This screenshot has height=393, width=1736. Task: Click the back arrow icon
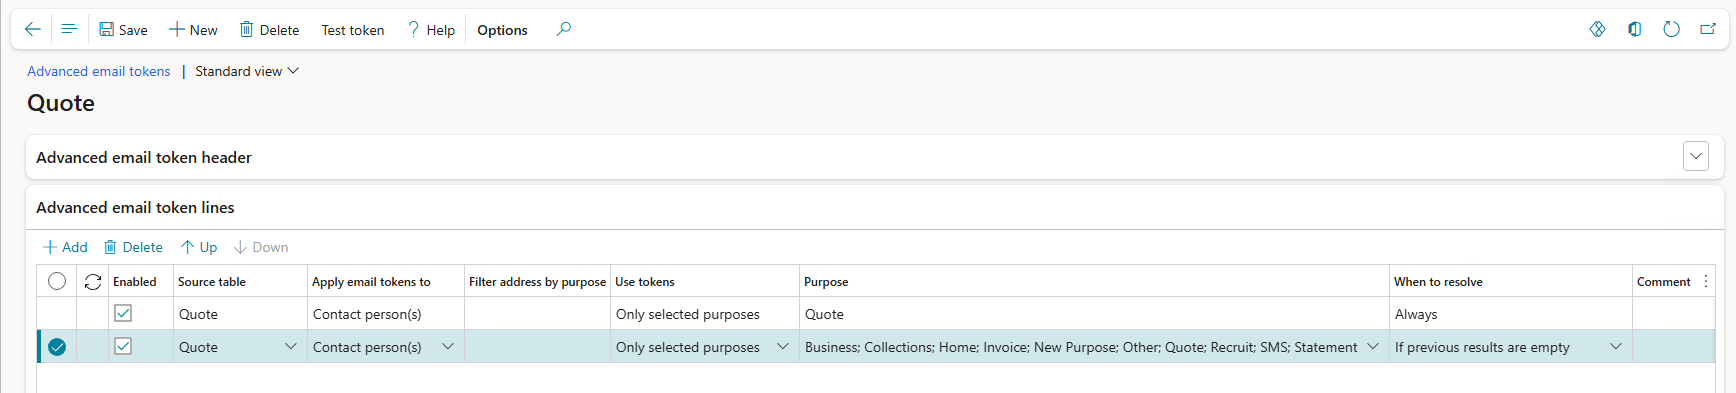32,29
